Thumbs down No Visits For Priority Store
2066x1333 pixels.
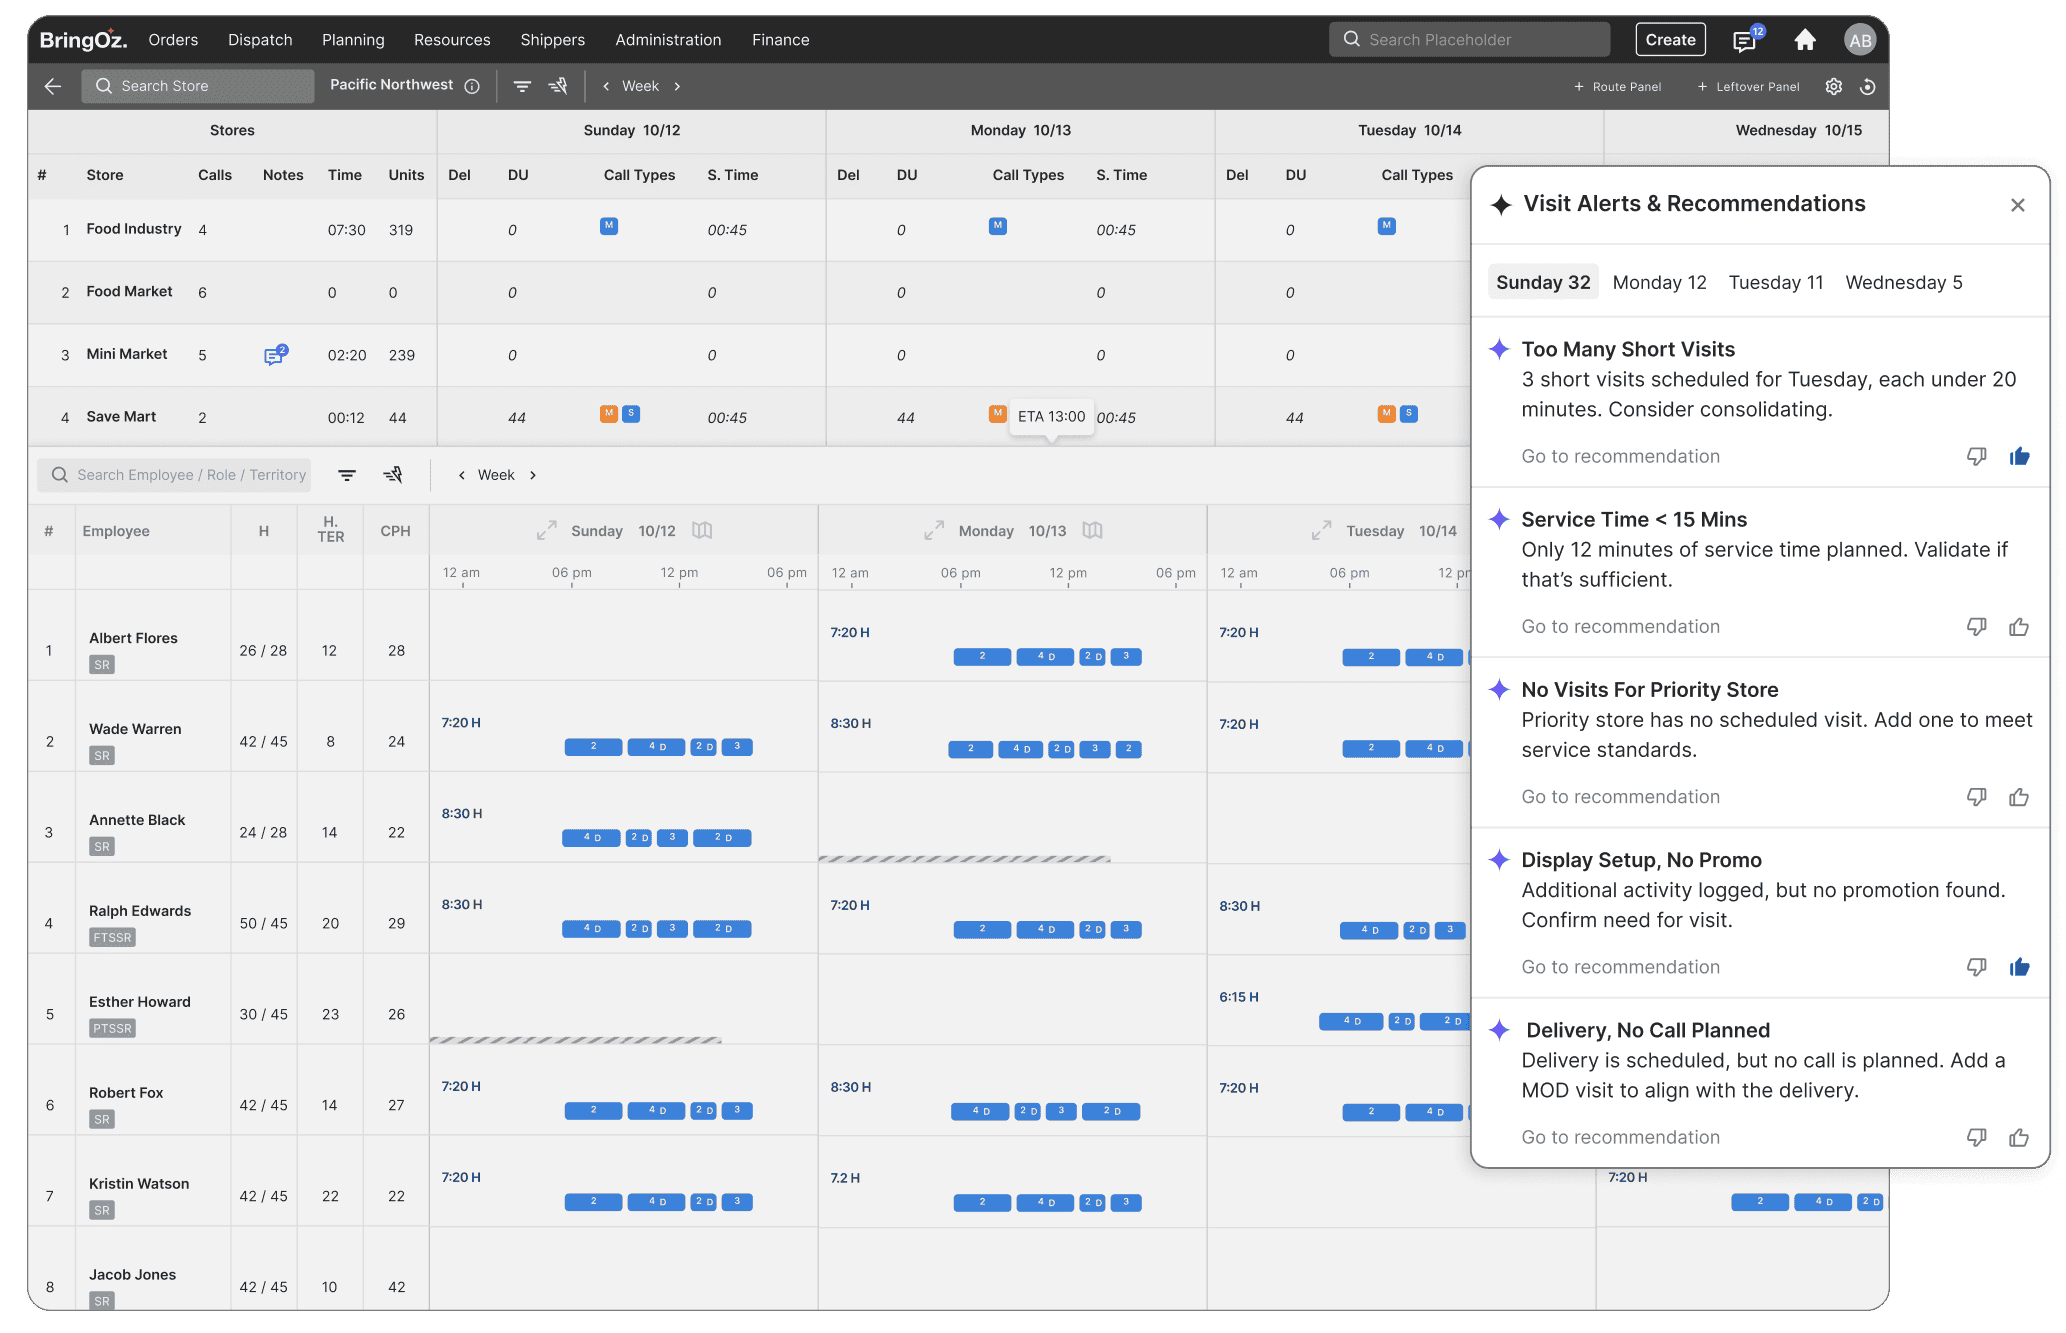(x=1977, y=797)
